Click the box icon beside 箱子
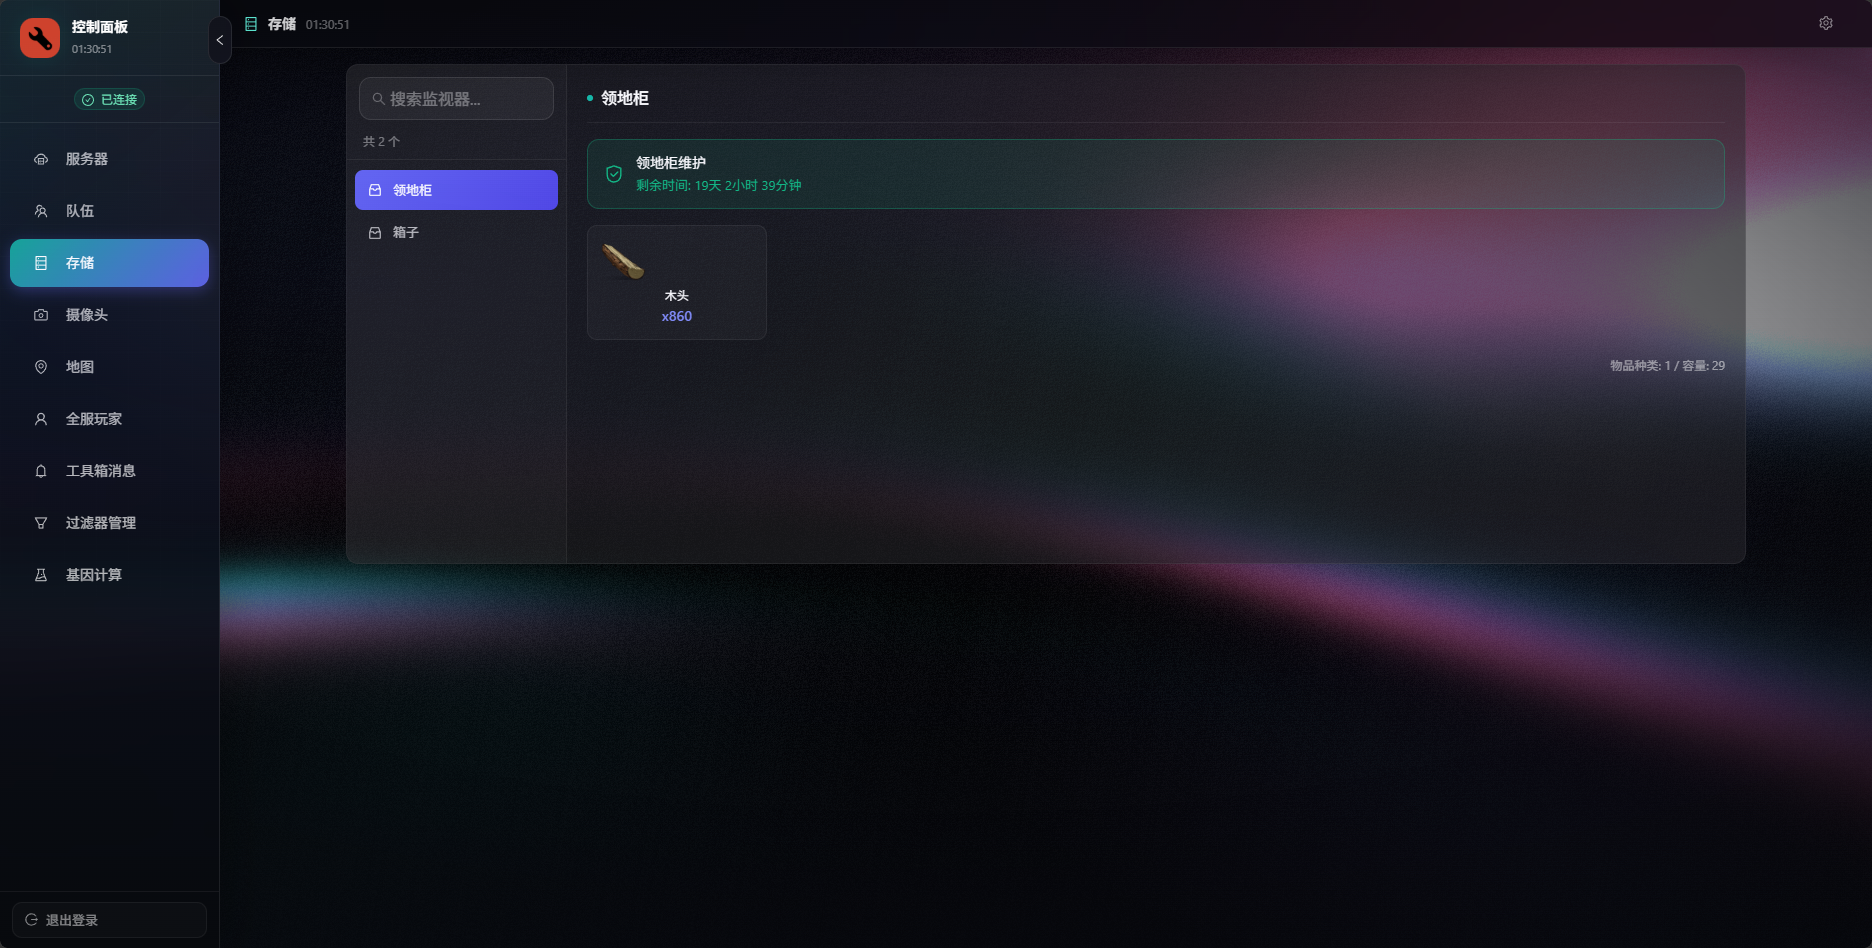The height and width of the screenshot is (948, 1872). (375, 232)
